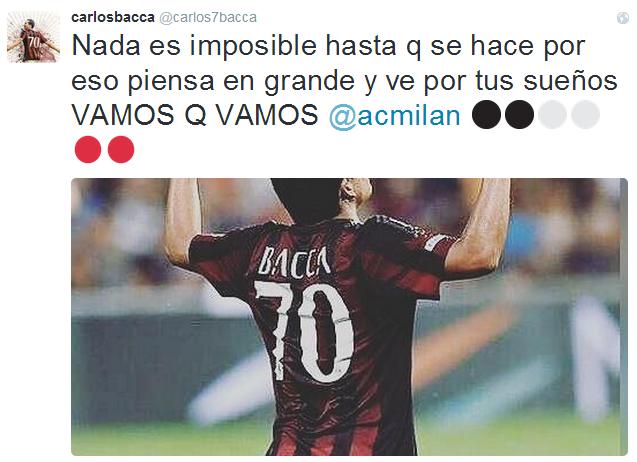Click the globe icon on tweet
637x462 pixels.
point(622,18)
